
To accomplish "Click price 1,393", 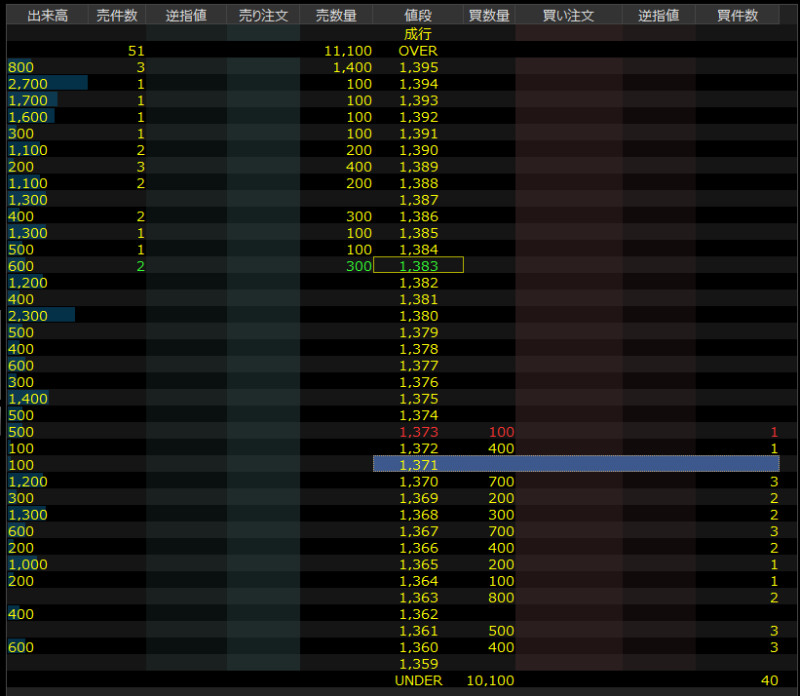I will (418, 101).
